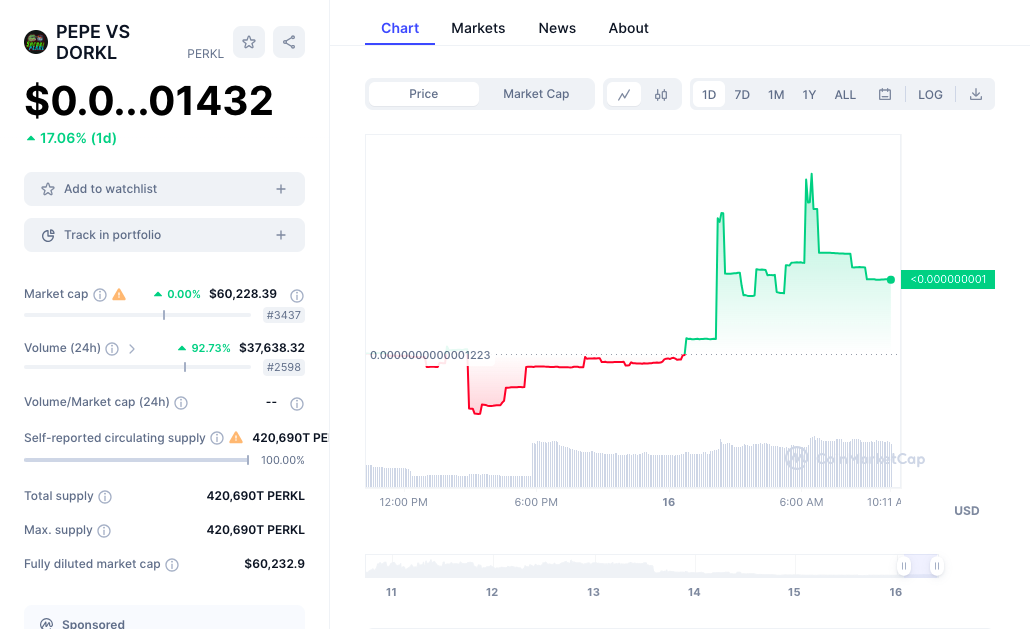Screen dimensions: 1030x629
Task: Click the USD currency label under chart
Action: point(966,511)
